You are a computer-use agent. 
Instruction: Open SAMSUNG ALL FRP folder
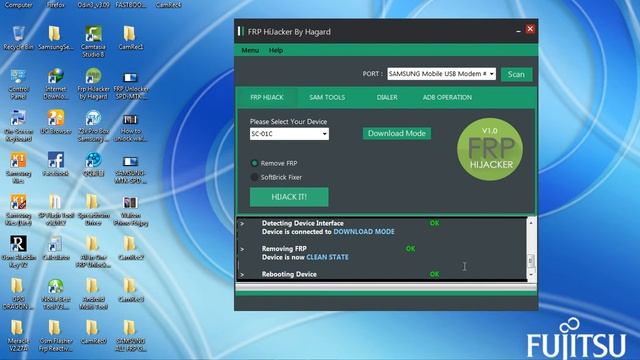coord(131,336)
